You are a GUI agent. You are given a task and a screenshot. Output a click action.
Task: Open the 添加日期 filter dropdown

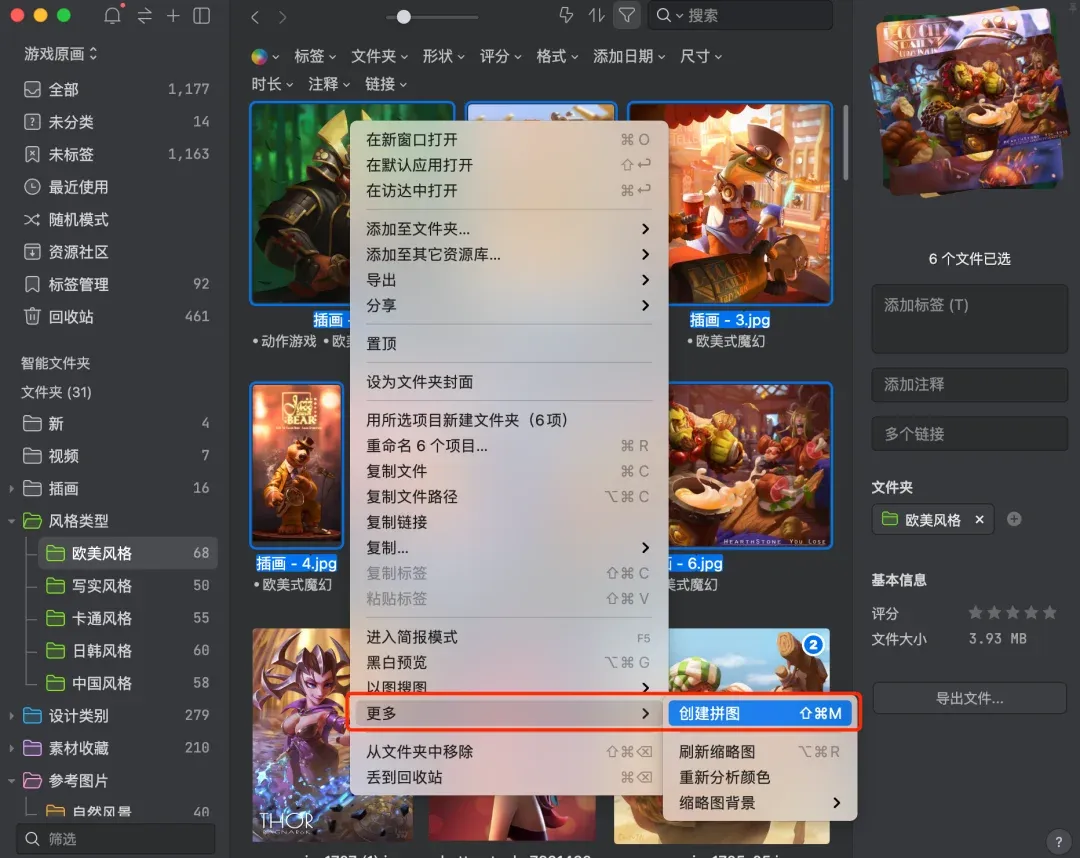coord(629,56)
